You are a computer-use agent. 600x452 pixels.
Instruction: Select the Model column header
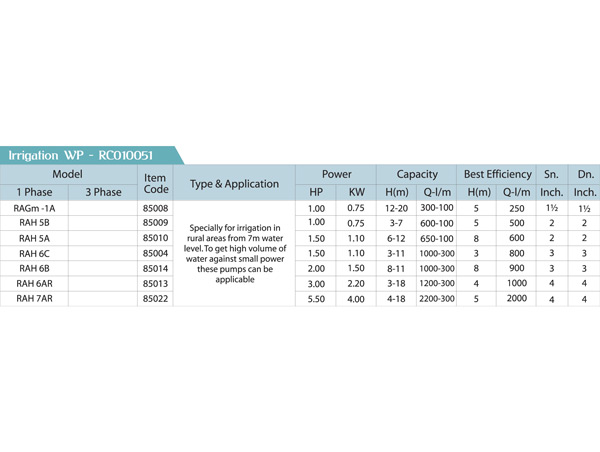click(x=67, y=174)
